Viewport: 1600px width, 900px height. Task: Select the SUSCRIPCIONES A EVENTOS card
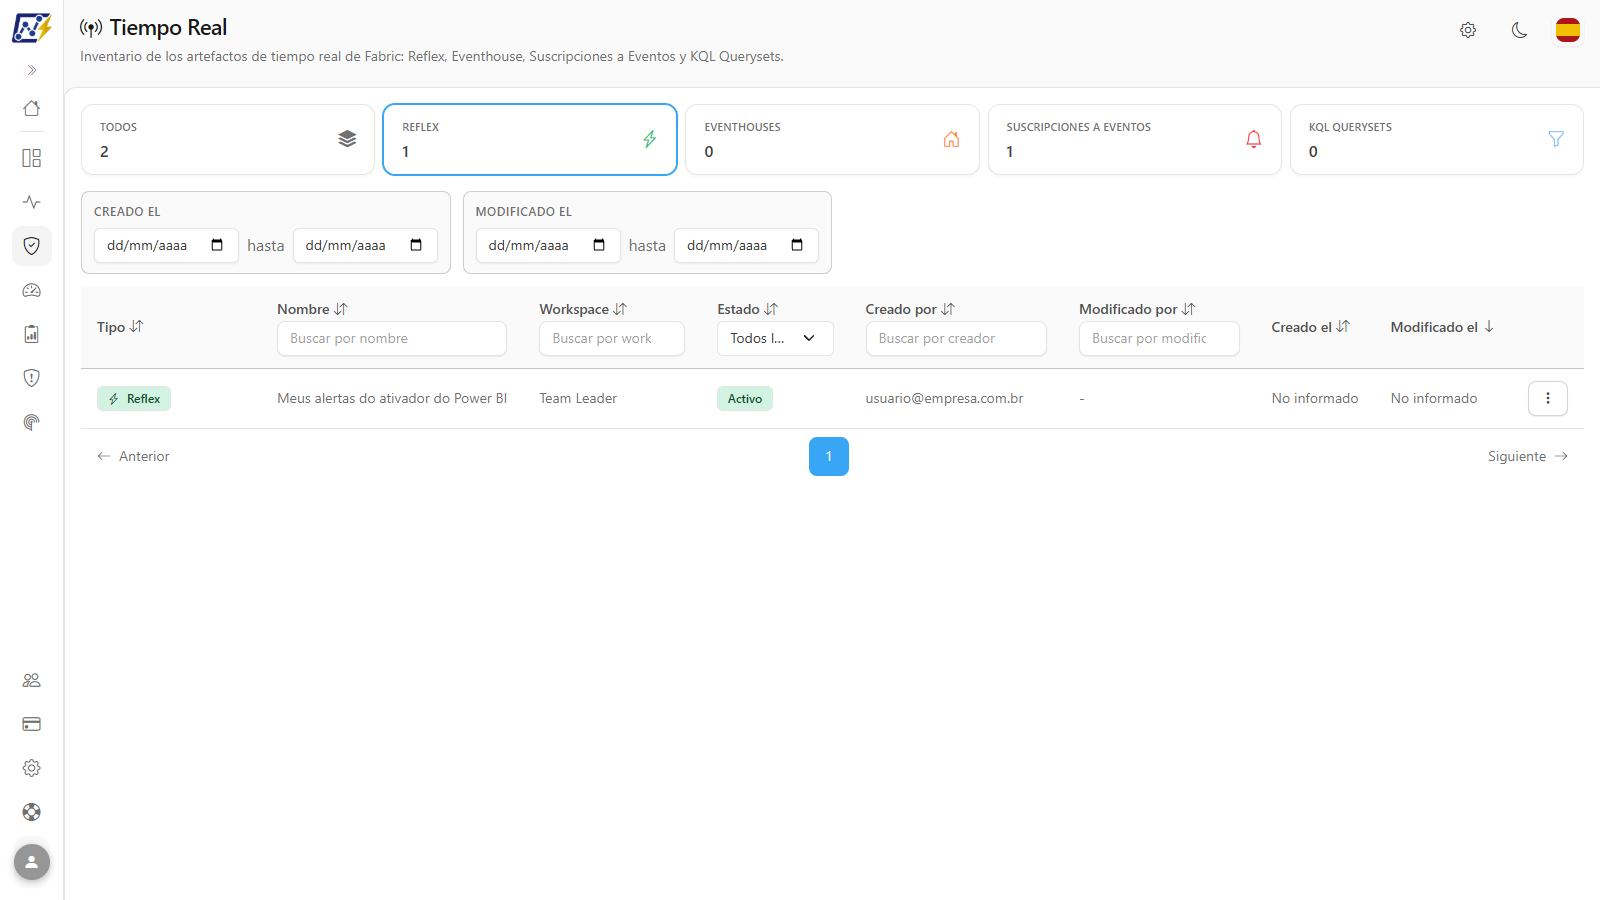[x=1134, y=140]
